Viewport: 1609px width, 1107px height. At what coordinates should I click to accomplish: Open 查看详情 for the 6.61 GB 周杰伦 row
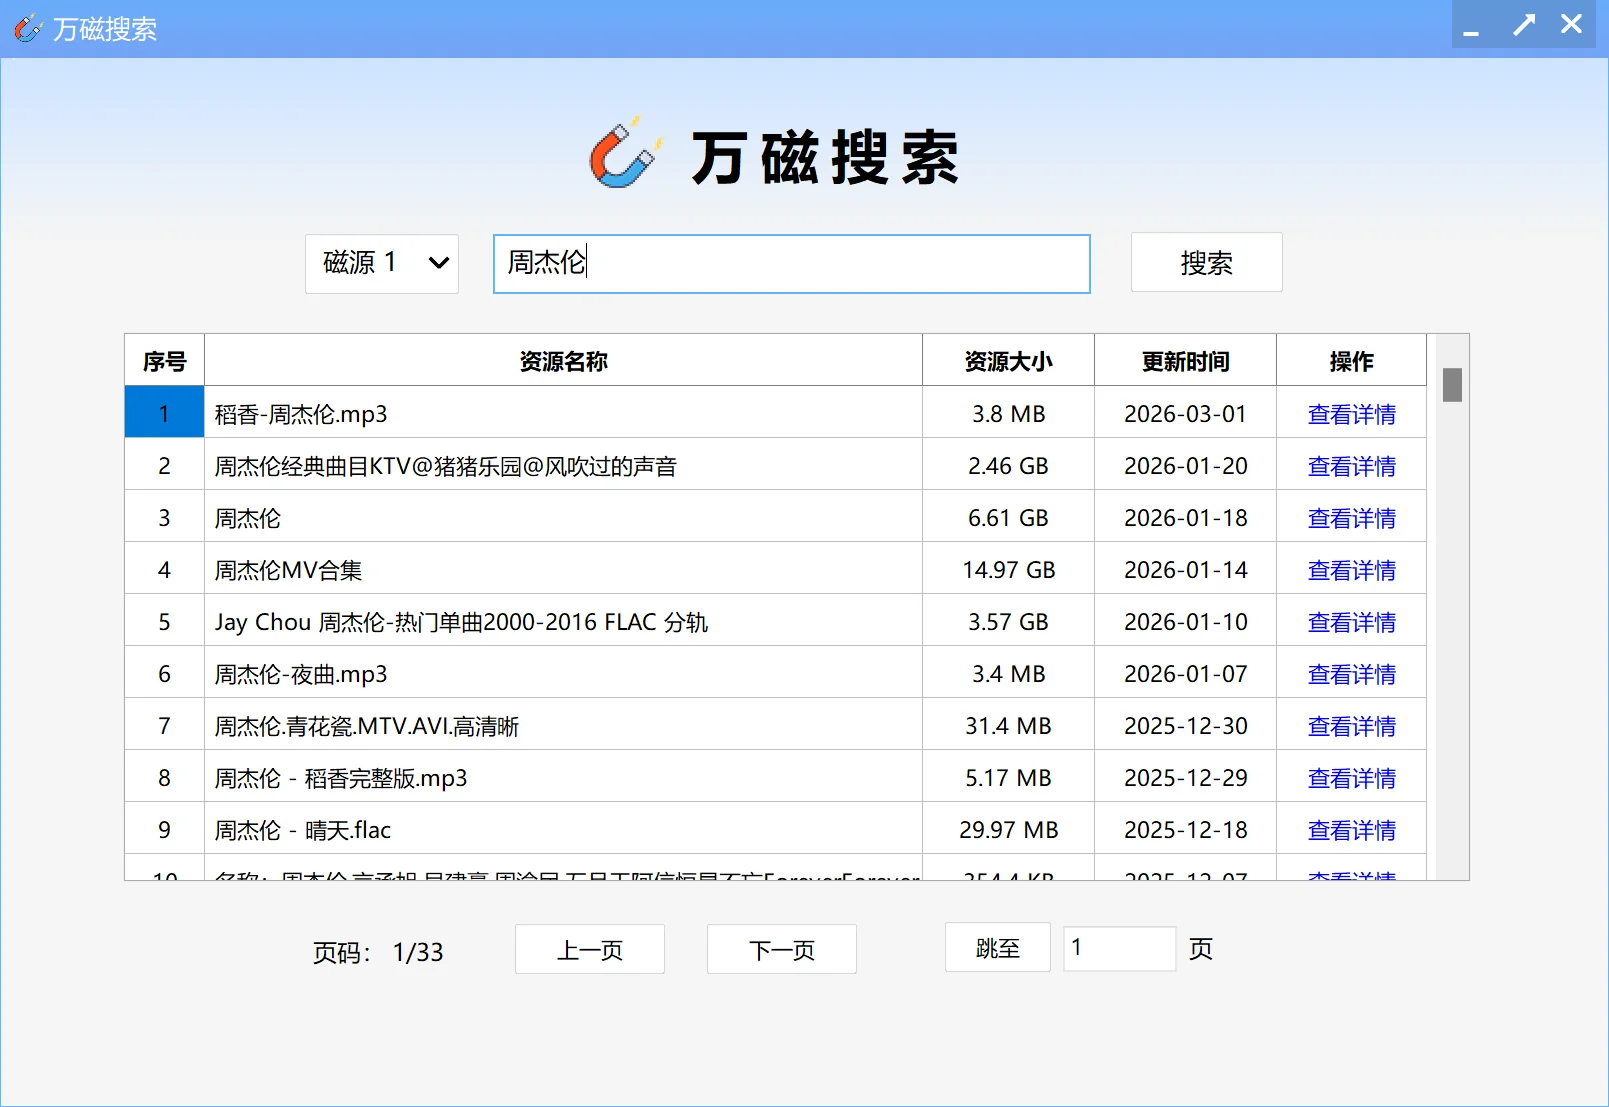click(x=1351, y=518)
